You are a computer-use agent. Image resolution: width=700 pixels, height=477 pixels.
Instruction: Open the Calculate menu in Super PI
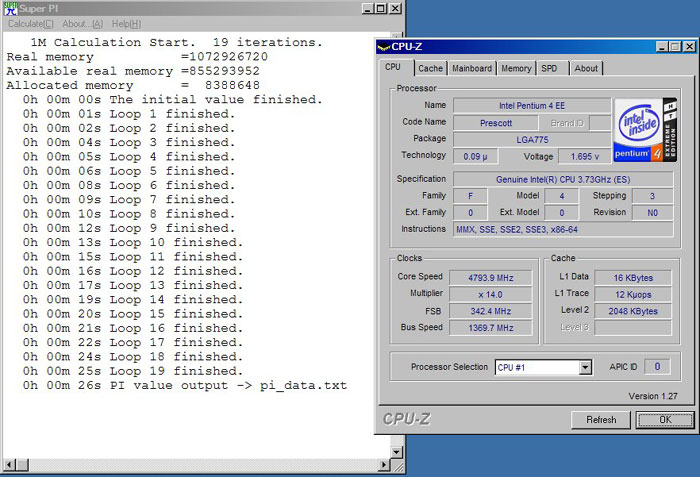point(30,24)
